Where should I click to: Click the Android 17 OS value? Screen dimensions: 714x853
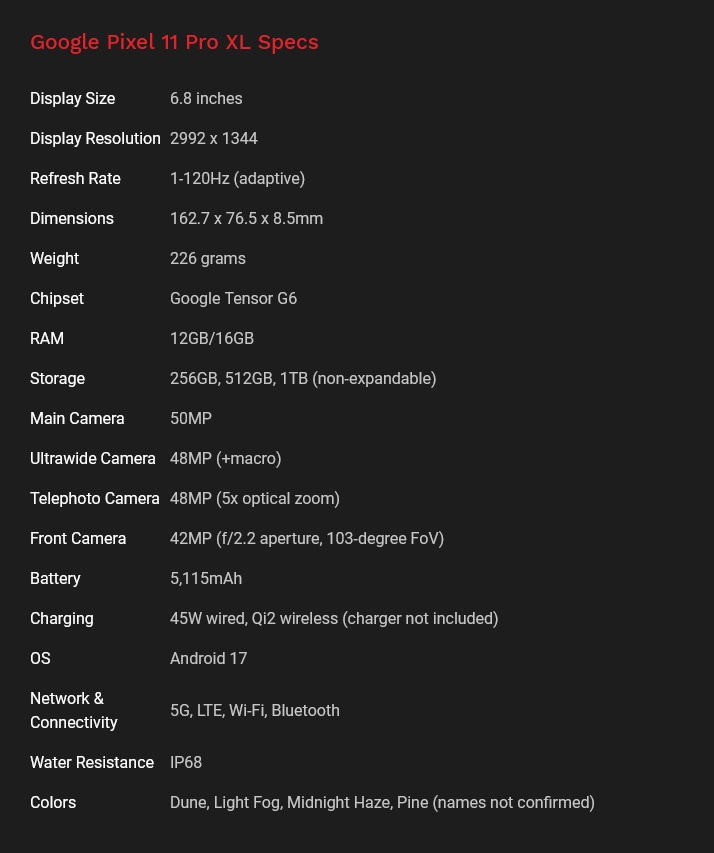(x=208, y=658)
